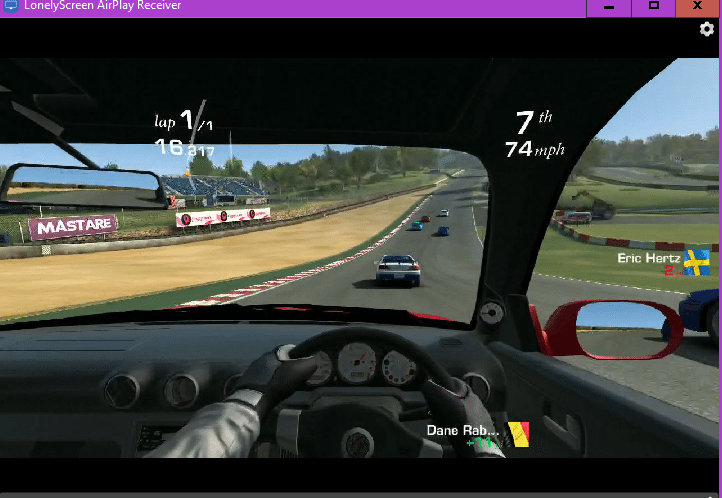
Task: Click the Swedish flag beside Eric Hertz
Action: coord(697,263)
